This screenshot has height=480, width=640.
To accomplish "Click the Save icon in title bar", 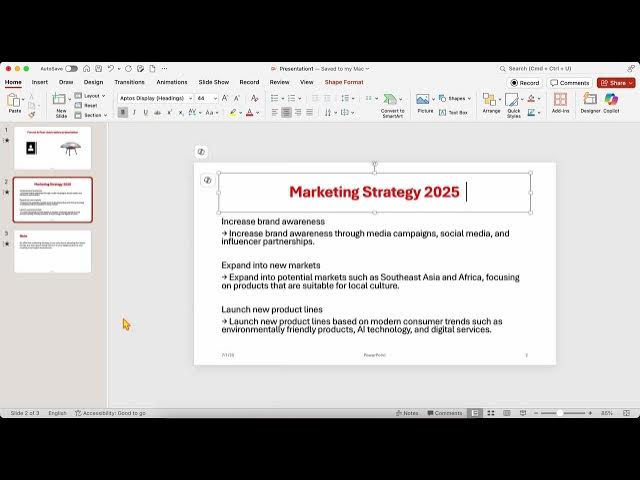I will (x=98, y=69).
